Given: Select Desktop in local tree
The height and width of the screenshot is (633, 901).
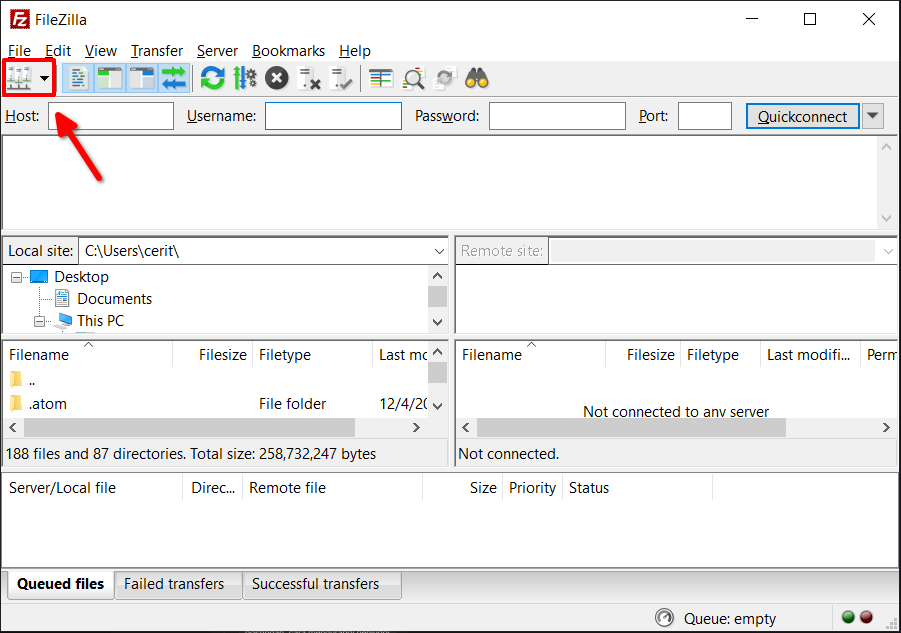Looking at the screenshot, I should point(81,277).
